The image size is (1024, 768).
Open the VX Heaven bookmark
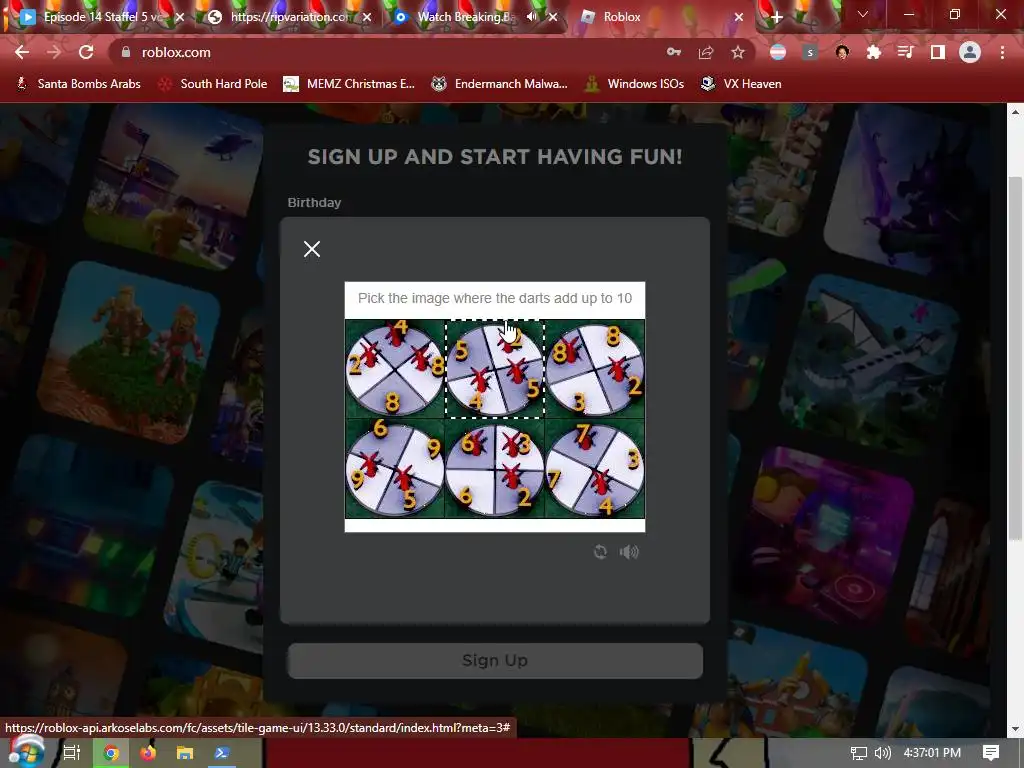[x=741, y=84]
